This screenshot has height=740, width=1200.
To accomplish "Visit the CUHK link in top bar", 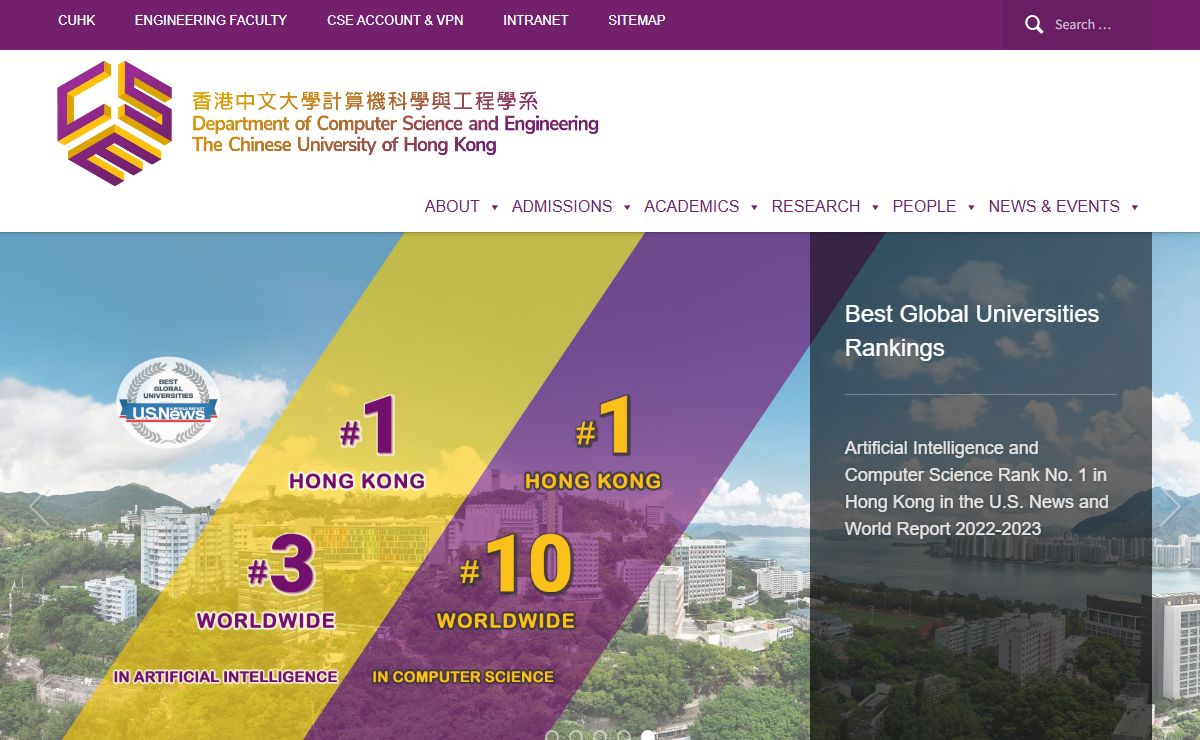I will point(77,20).
